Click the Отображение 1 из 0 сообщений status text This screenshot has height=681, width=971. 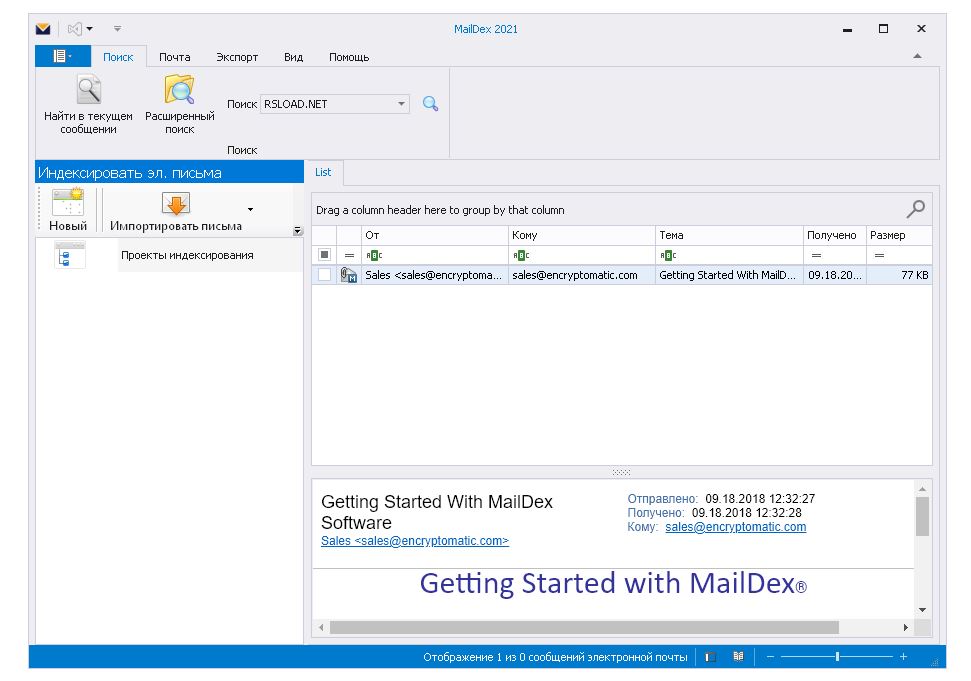555,657
